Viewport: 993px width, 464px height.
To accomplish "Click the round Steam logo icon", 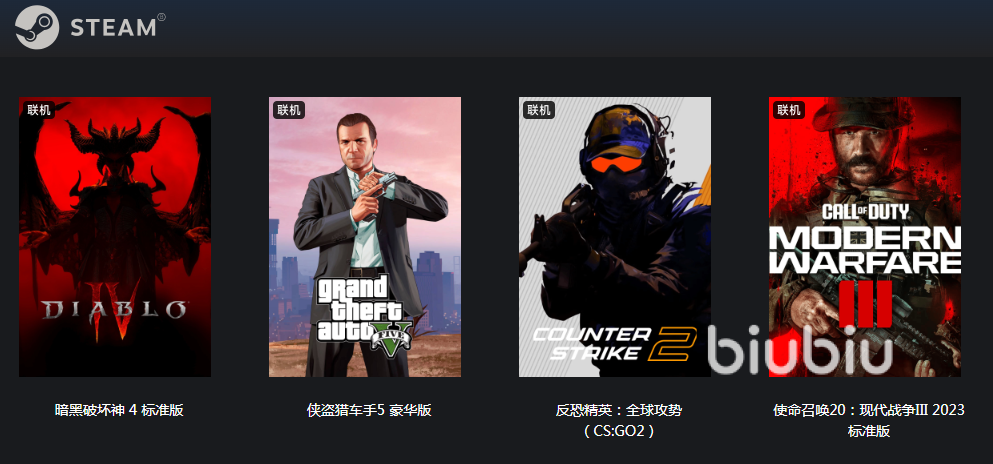I will click(x=37, y=27).
